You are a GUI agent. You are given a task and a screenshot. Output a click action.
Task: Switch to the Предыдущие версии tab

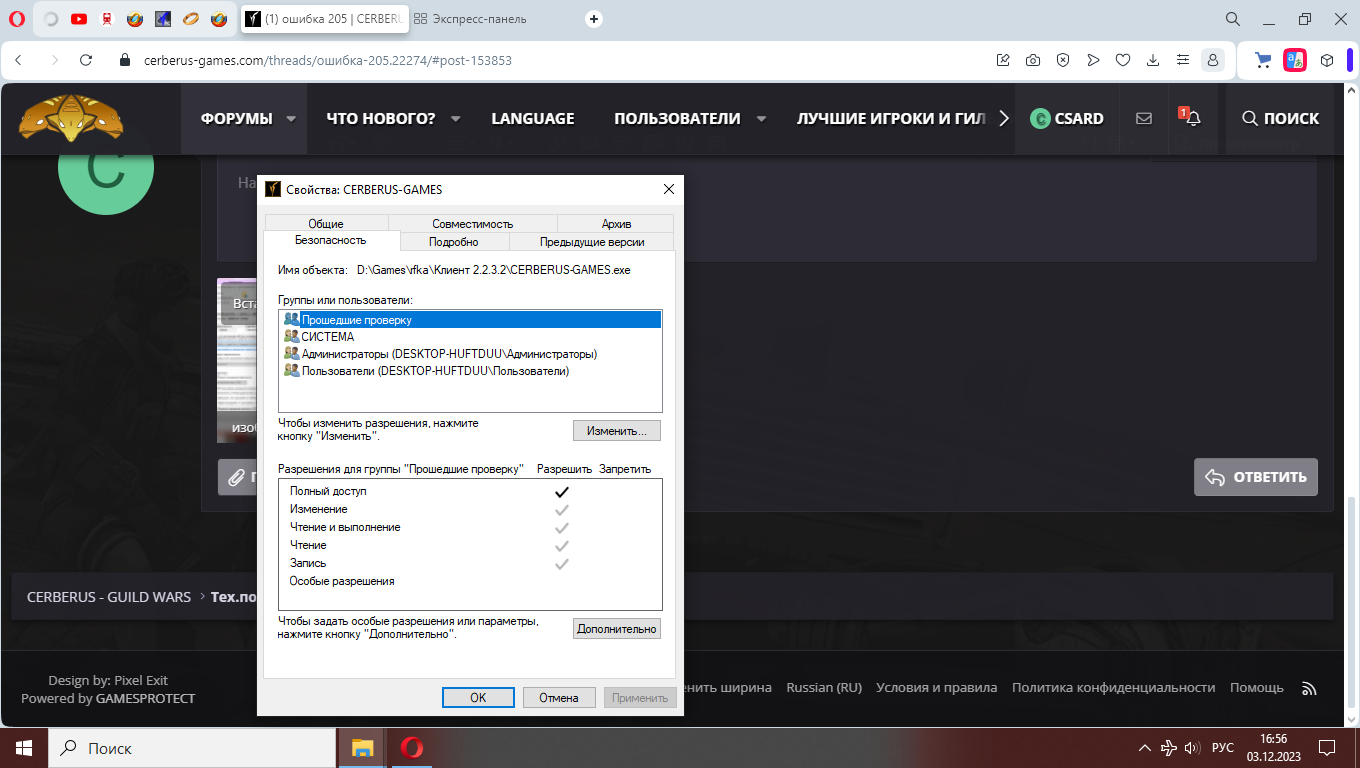tap(592, 241)
